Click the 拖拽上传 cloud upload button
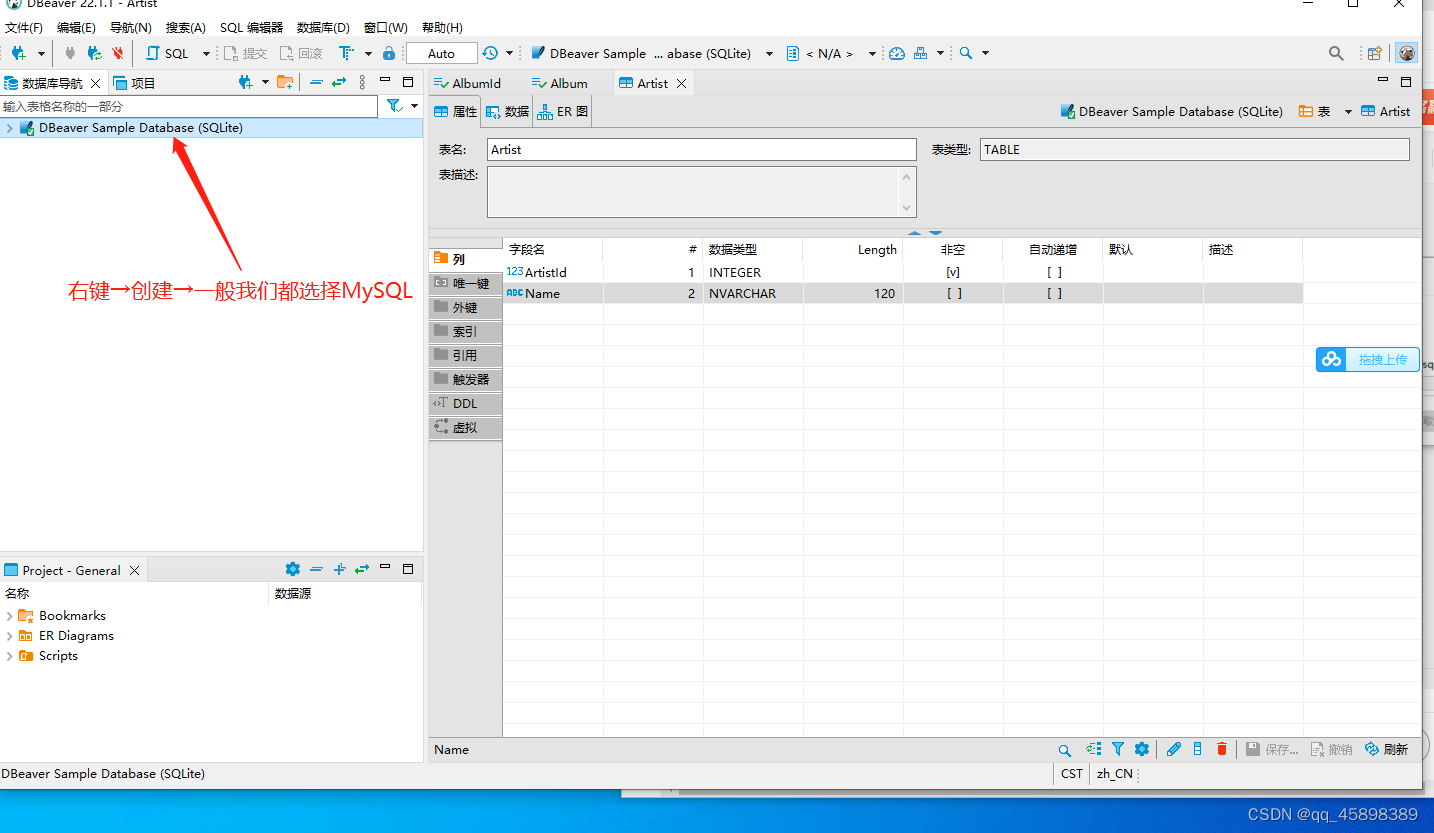This screenshot has width=1434, height=833. tap(1367, 359)
